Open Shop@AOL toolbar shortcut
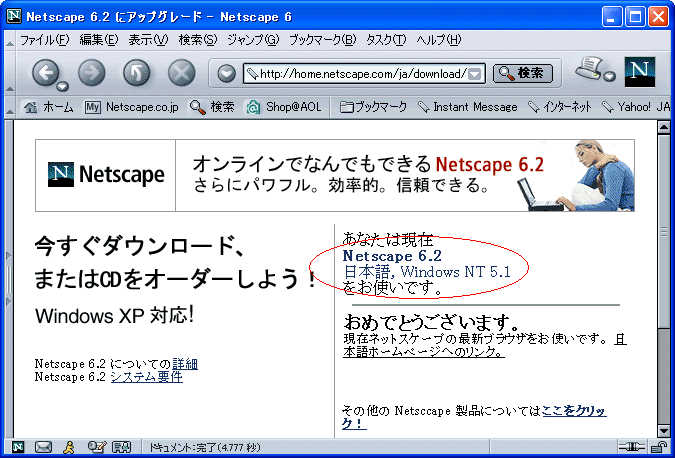 tap(284, 107)
